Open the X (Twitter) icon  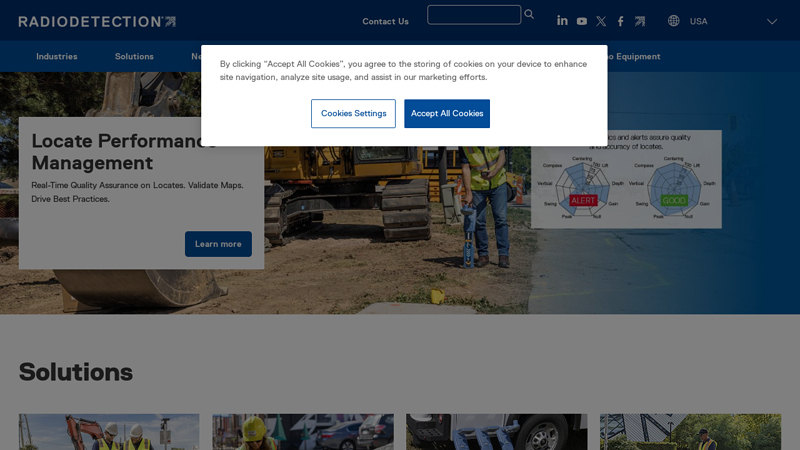601,21
